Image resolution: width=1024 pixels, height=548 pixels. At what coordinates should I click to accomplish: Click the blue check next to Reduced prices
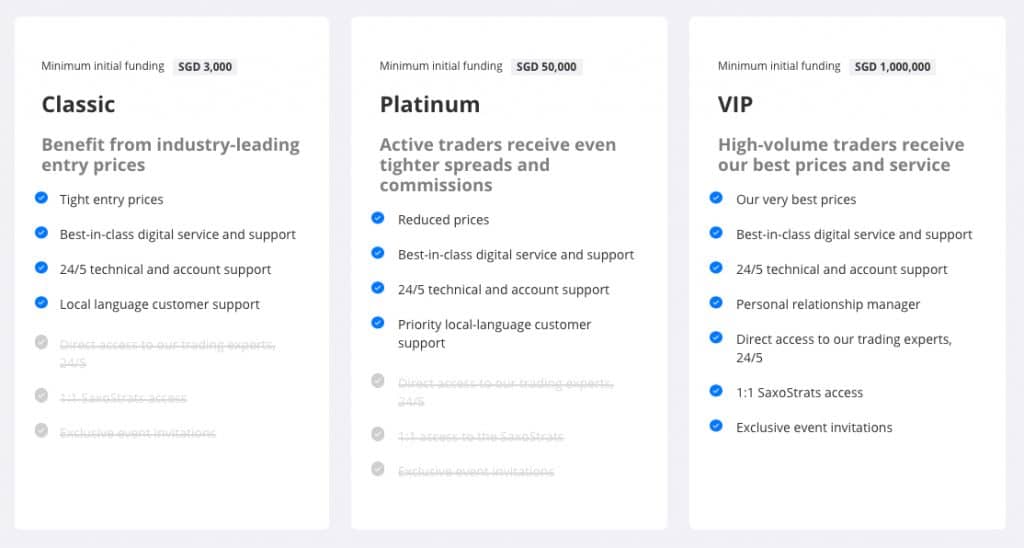click(377, 218)
